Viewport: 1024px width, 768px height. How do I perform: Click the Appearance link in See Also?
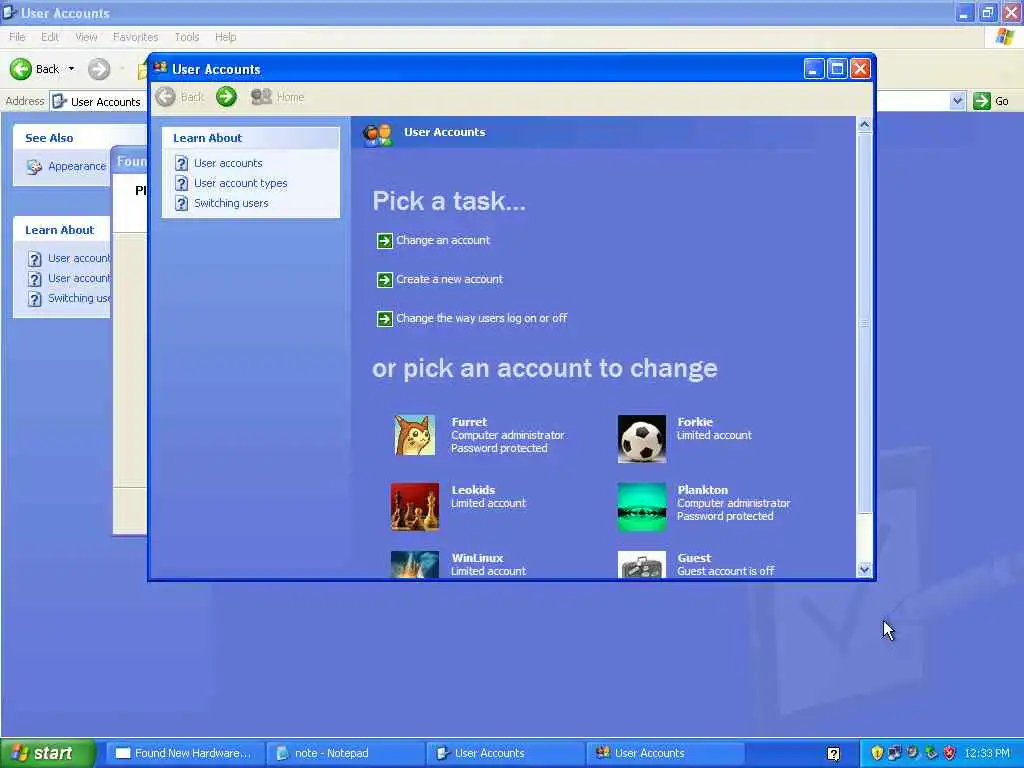[76, 167]
